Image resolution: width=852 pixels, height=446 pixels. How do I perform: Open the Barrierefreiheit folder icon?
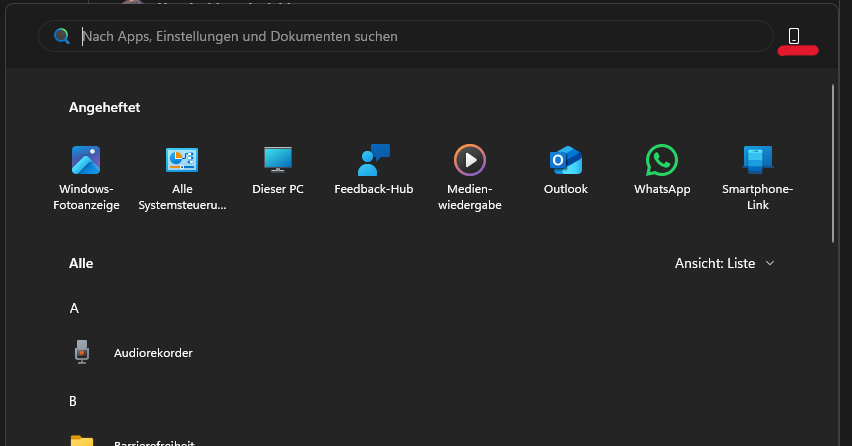(x=82, y=441)
